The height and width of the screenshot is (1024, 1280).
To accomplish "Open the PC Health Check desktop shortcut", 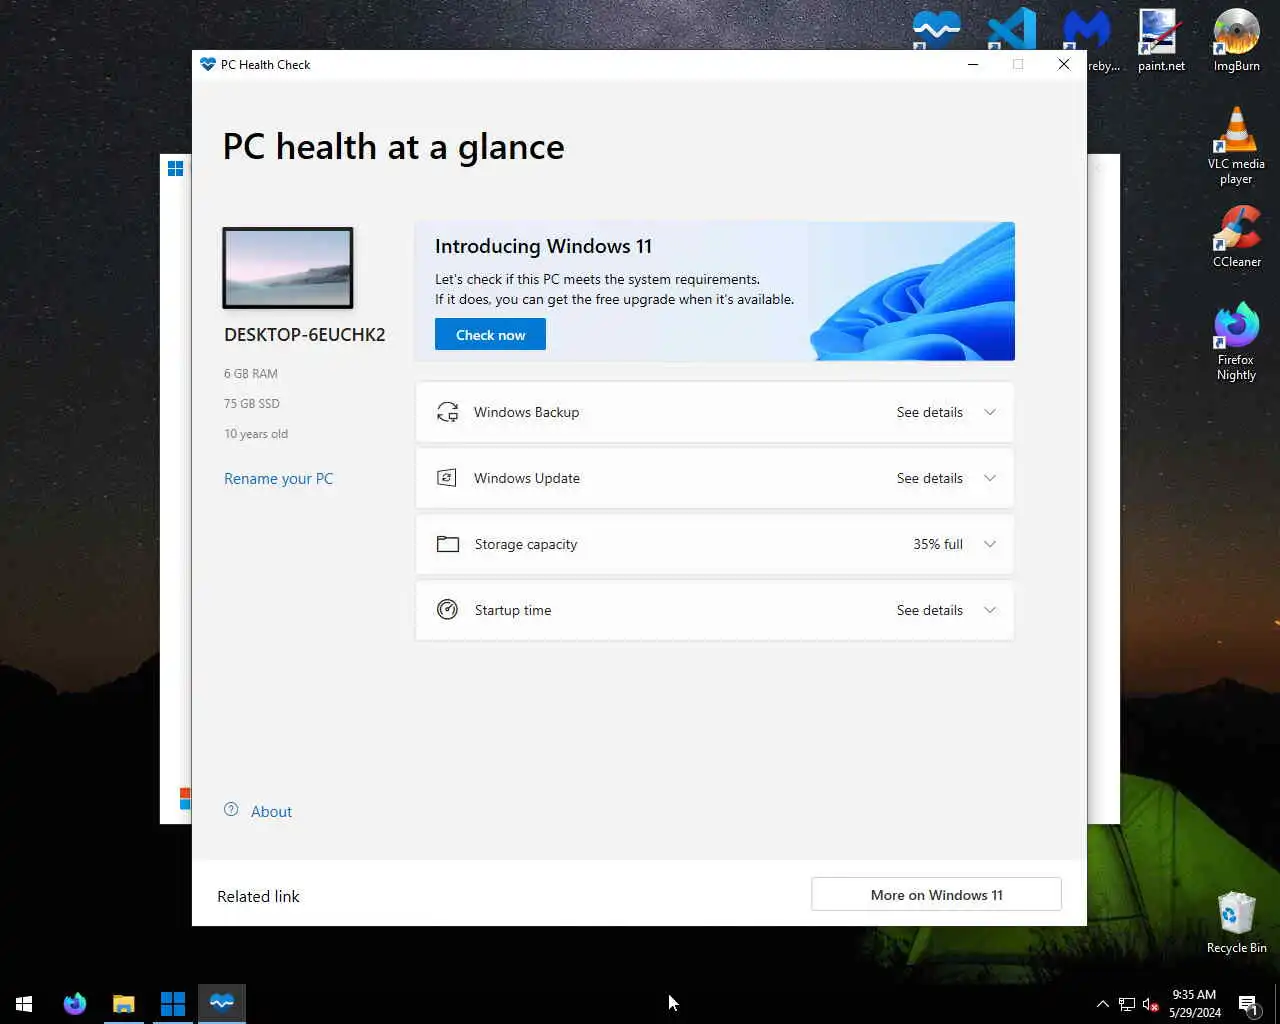I will pos(937,30).
